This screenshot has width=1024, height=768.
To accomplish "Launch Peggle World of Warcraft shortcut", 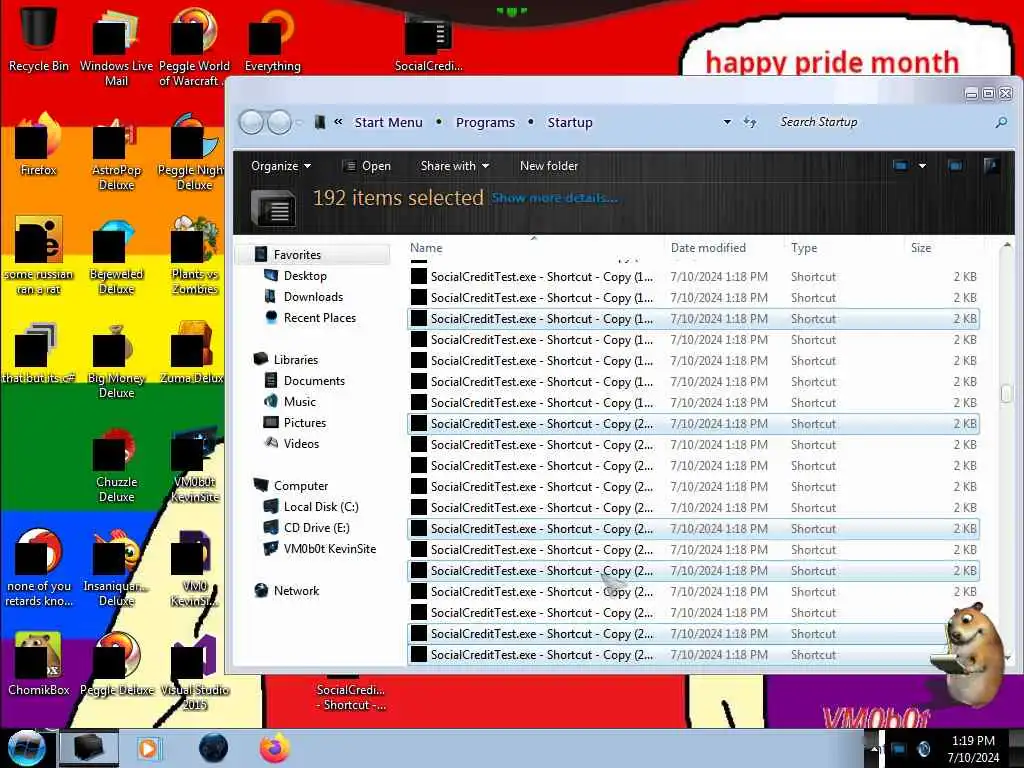I will tap(194, 49).
